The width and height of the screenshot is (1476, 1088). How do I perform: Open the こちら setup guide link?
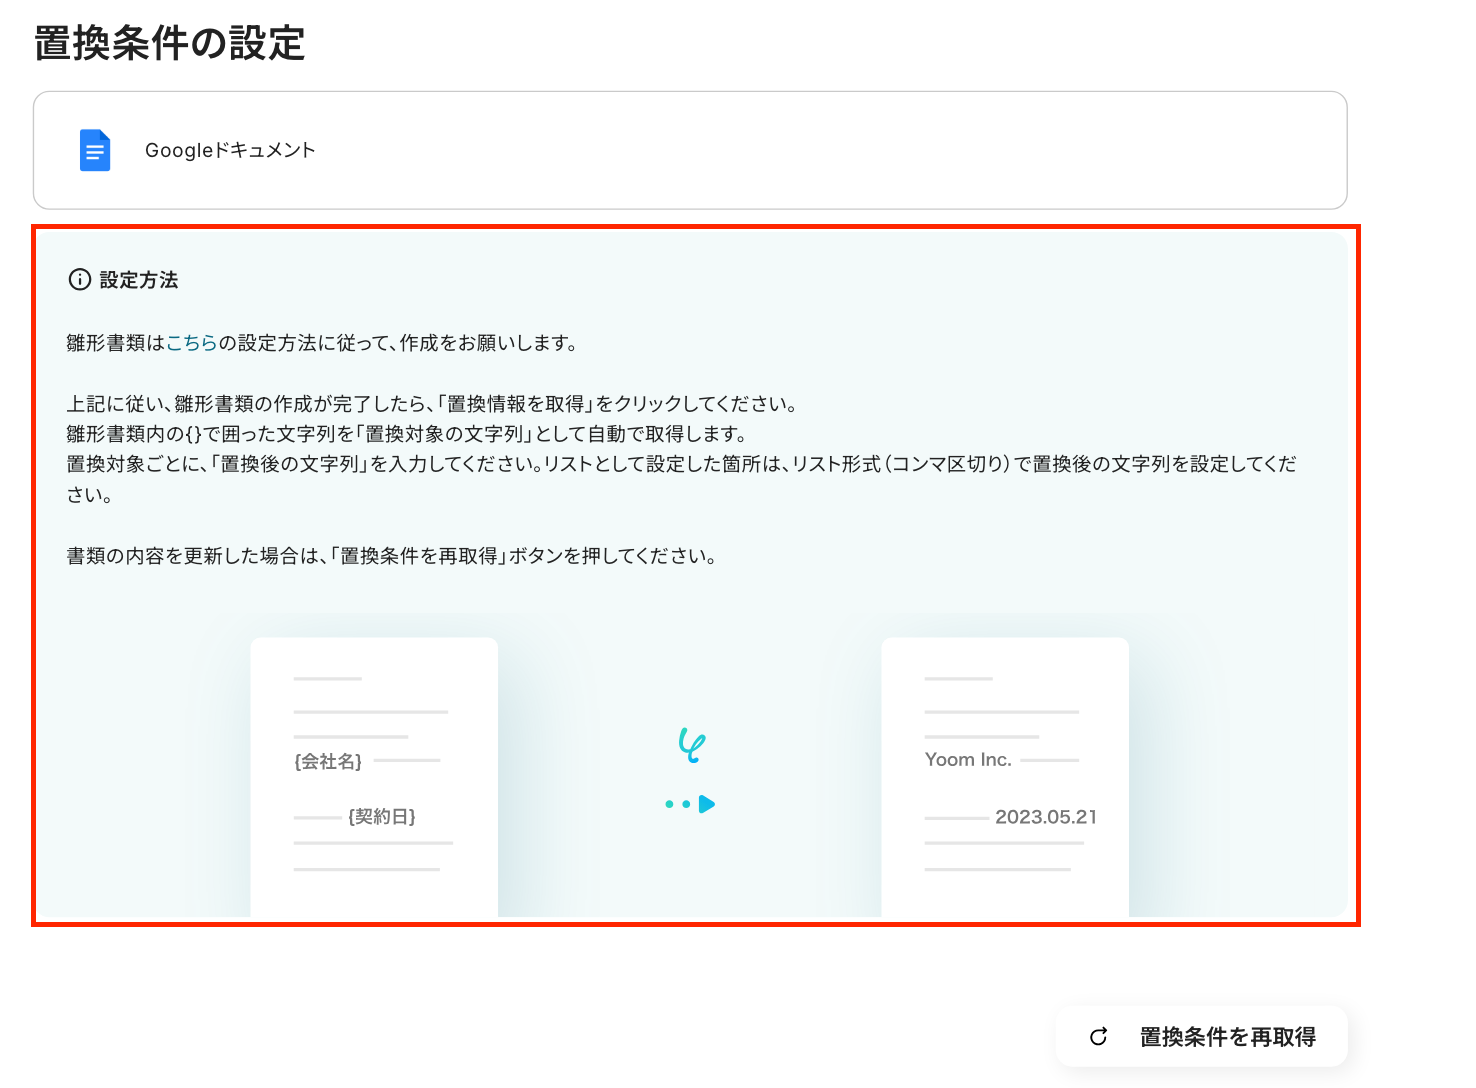(x=191, y=343)
